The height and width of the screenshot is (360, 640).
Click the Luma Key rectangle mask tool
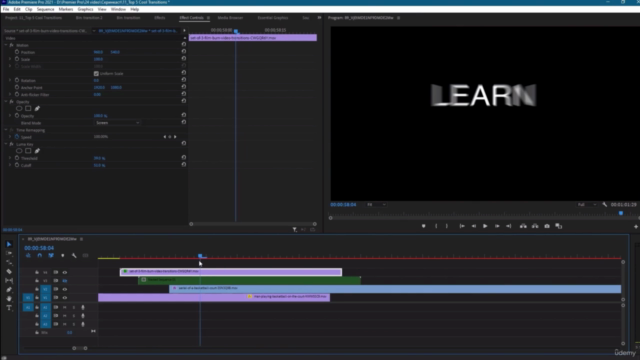(28, 151)
